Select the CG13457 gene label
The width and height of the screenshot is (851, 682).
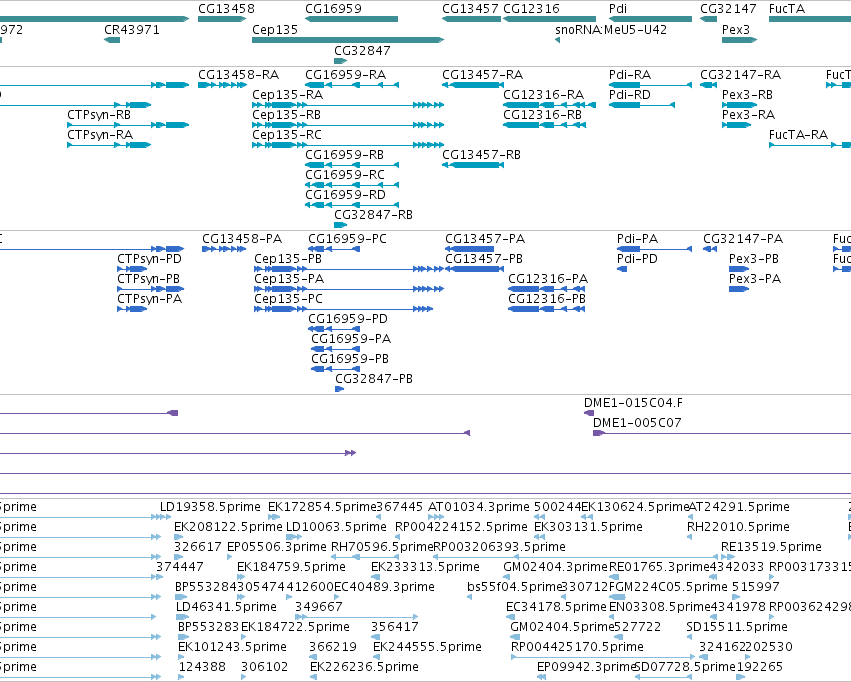471,9
